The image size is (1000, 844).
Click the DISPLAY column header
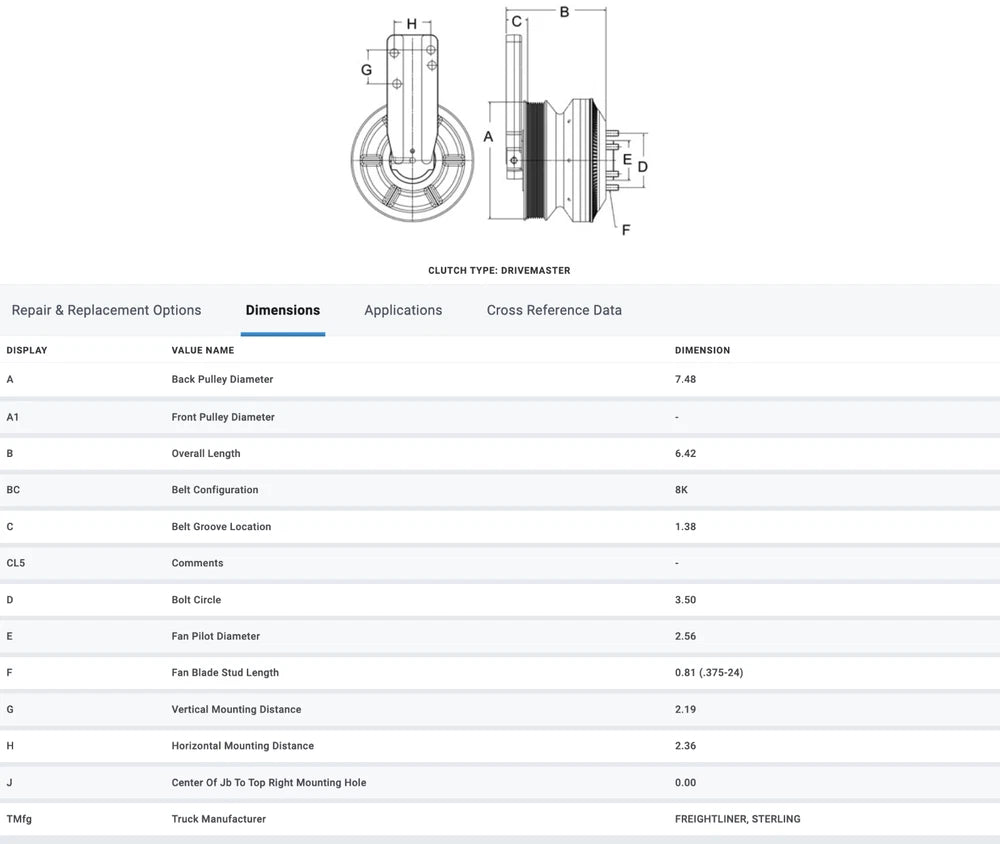point(27,351)
